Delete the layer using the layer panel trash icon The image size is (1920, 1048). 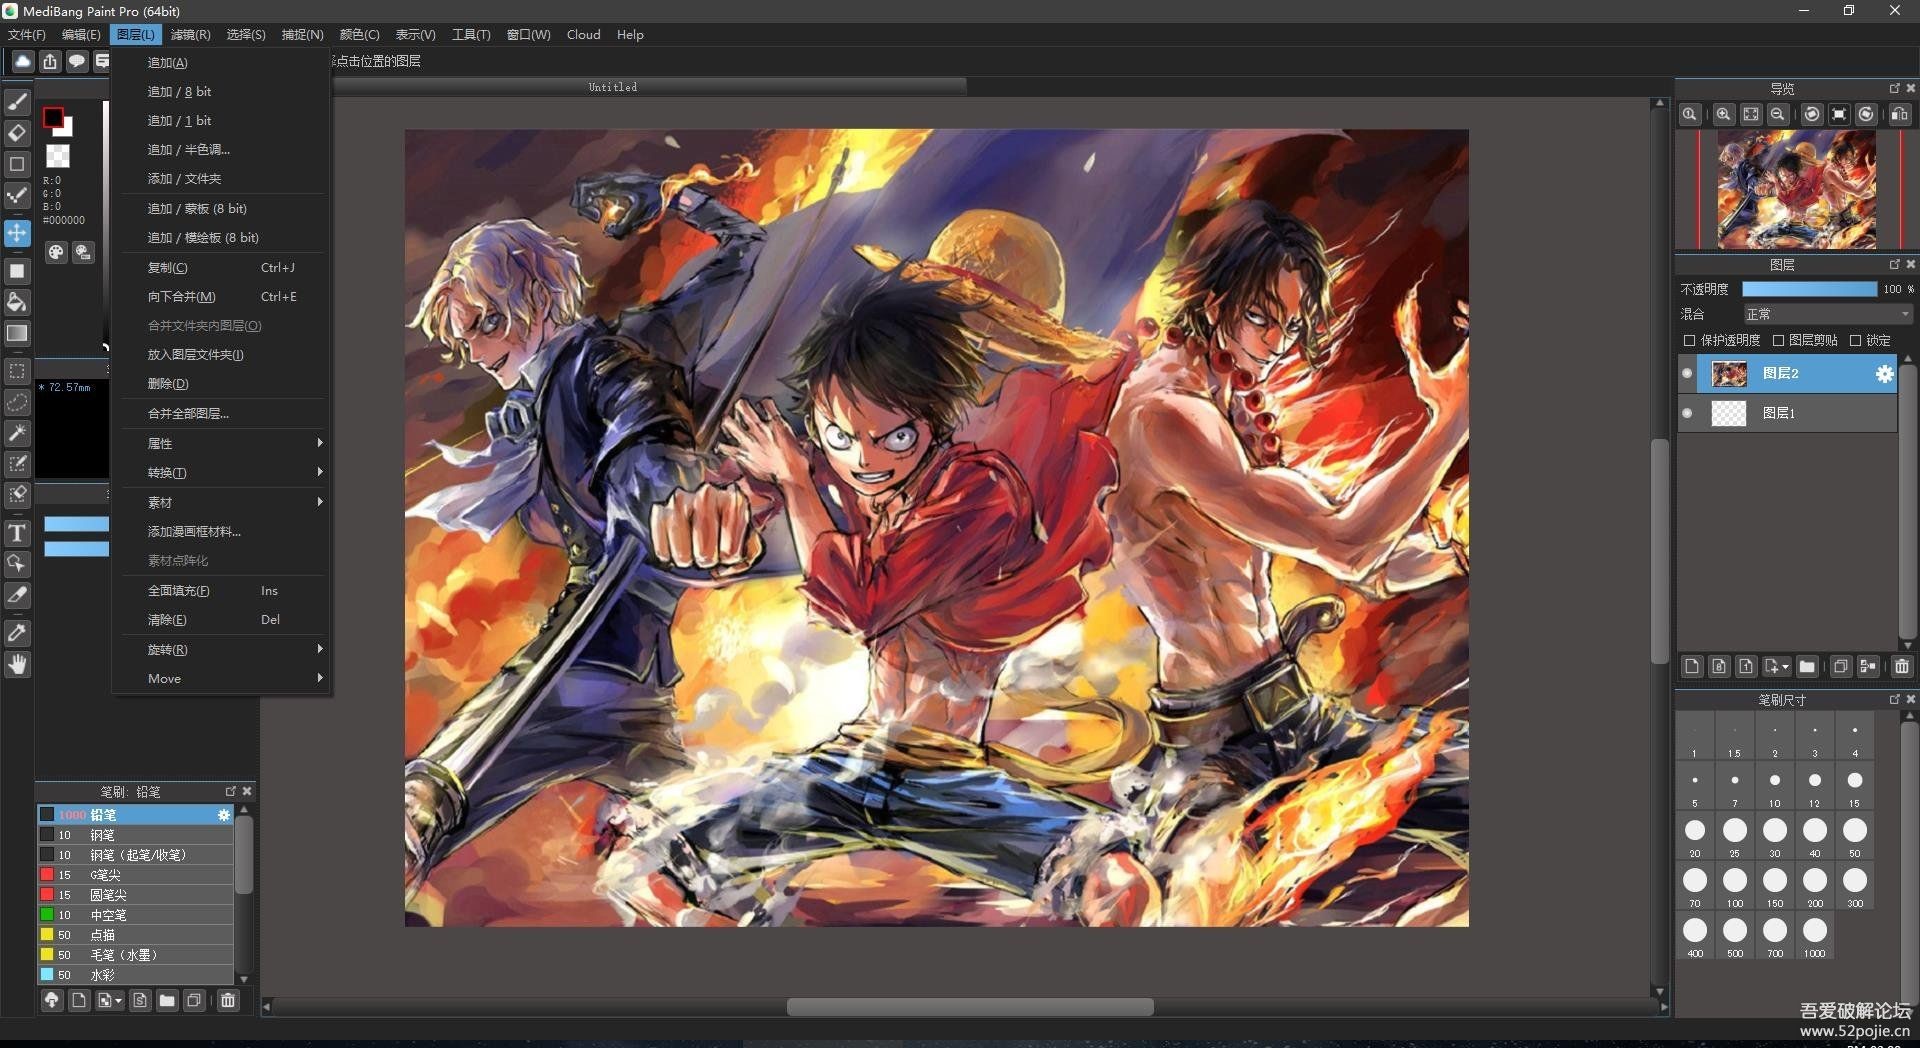tap(1901, 667)
